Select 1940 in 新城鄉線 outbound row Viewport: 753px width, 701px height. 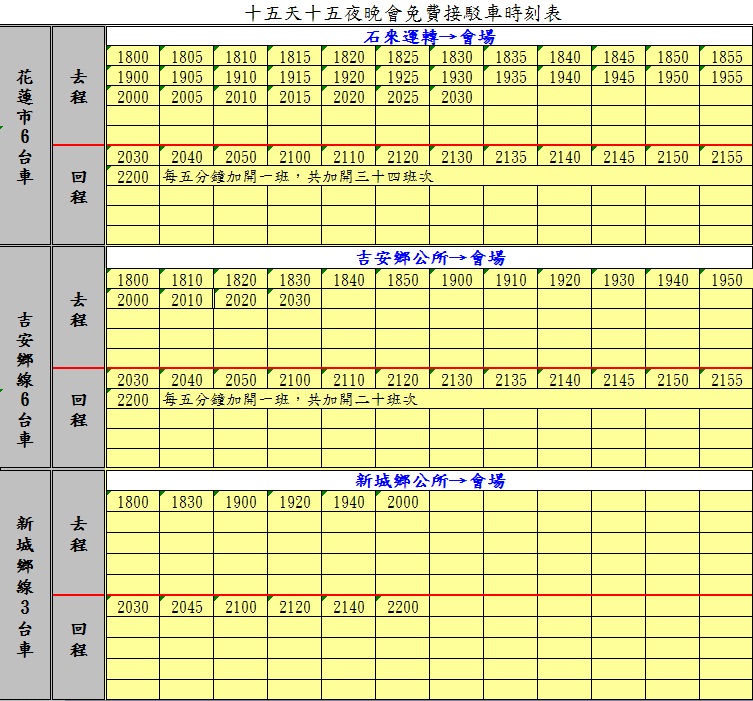point(349,502)
